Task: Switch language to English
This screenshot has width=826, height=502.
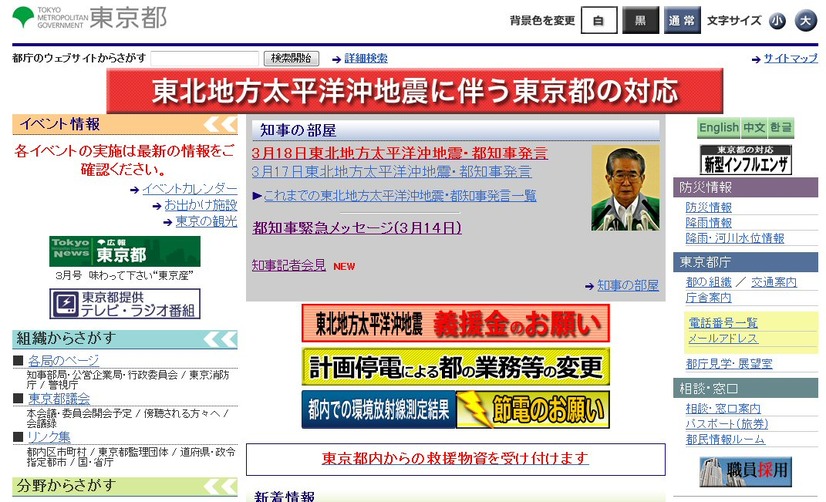Action: 719,127
